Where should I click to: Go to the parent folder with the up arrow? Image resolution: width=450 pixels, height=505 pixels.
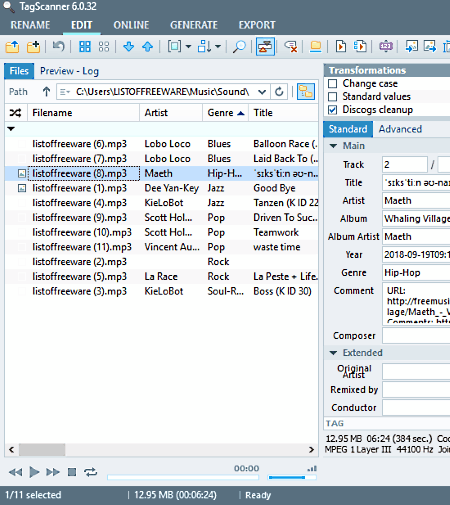(x=46, y=92)
